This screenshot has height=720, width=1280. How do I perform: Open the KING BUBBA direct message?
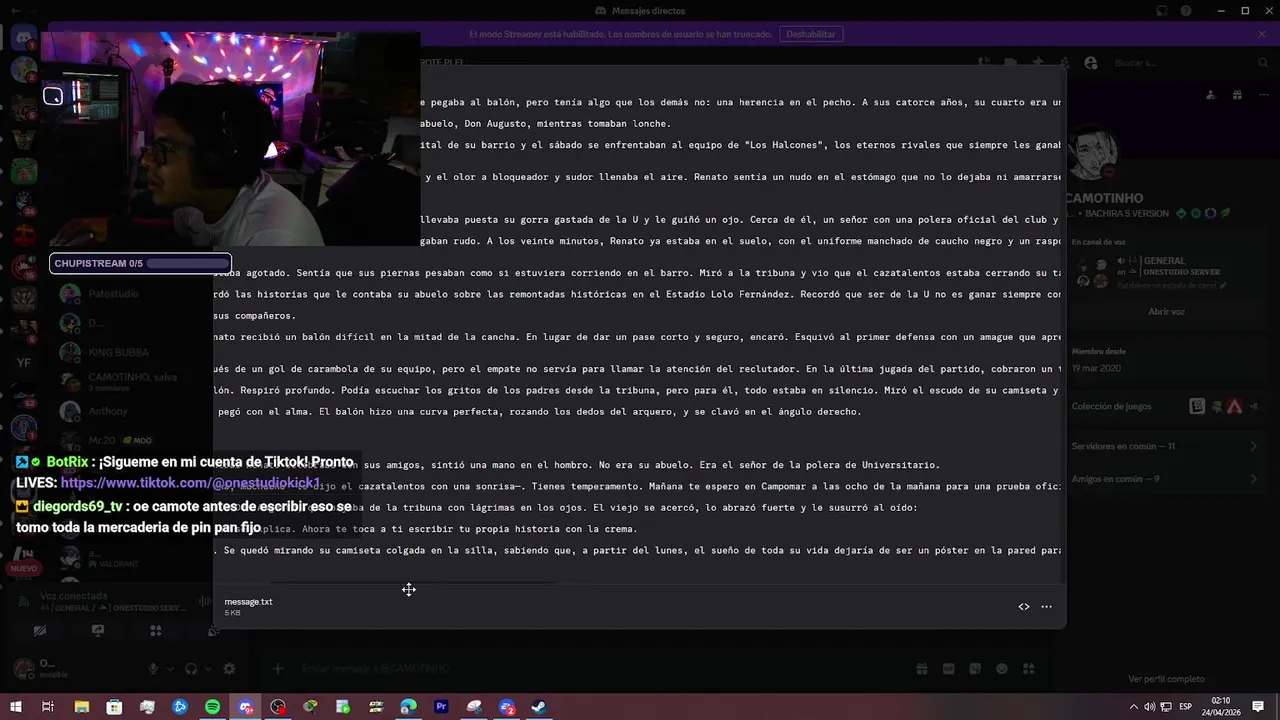click(118, 352)
